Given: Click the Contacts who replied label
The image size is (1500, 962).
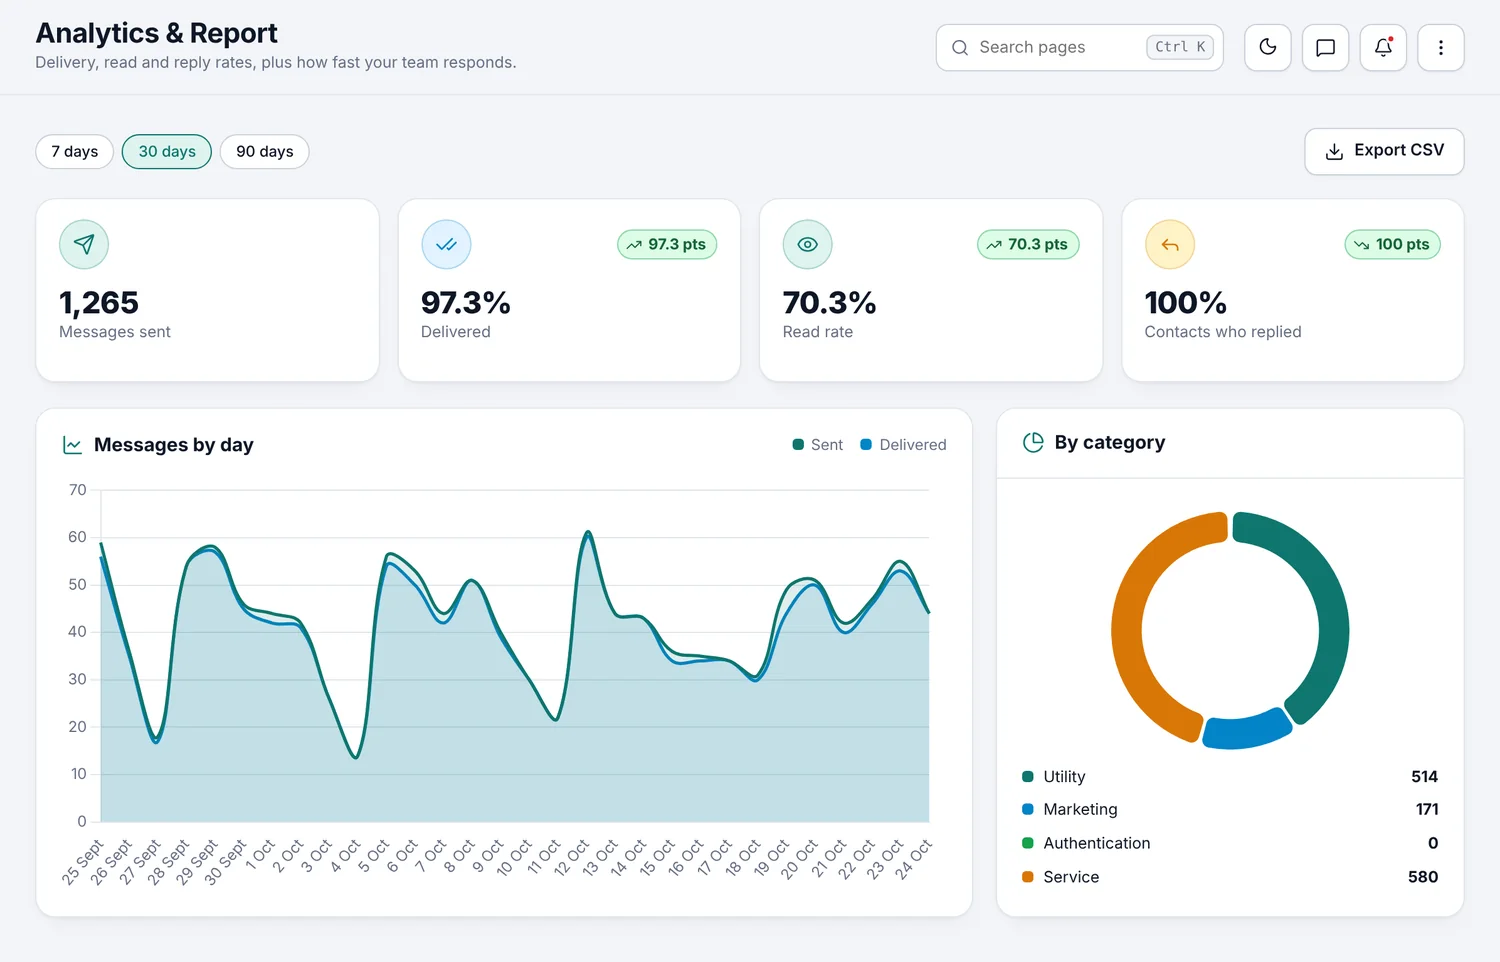Looking at the screenshot, I should tap(1223, 332).
